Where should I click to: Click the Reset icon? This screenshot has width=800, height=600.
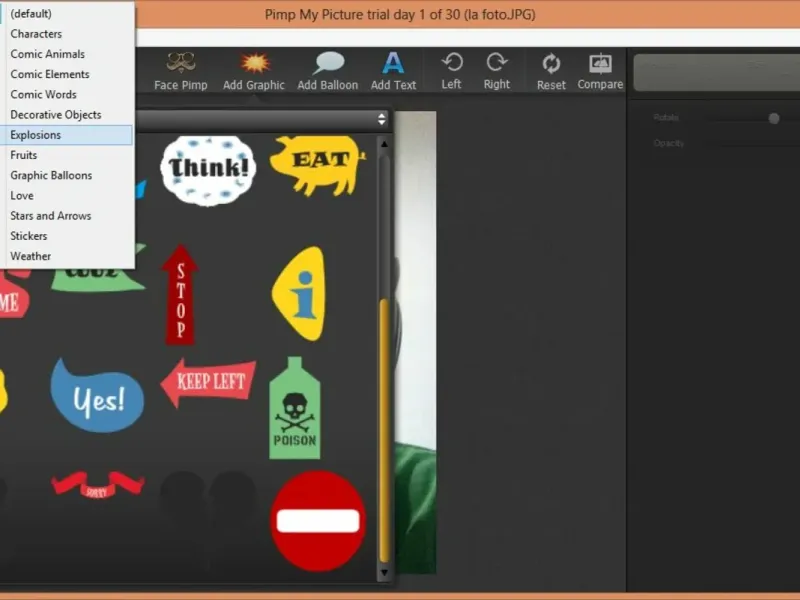(x=551, y=64)
